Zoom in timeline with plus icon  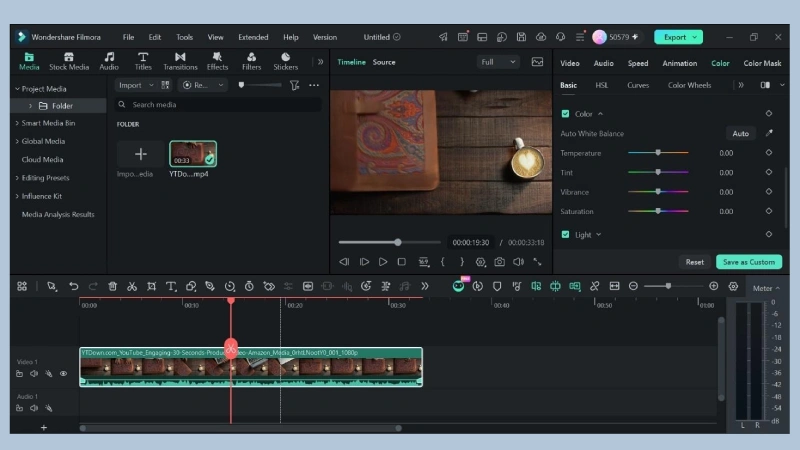(x=714, y=286)
